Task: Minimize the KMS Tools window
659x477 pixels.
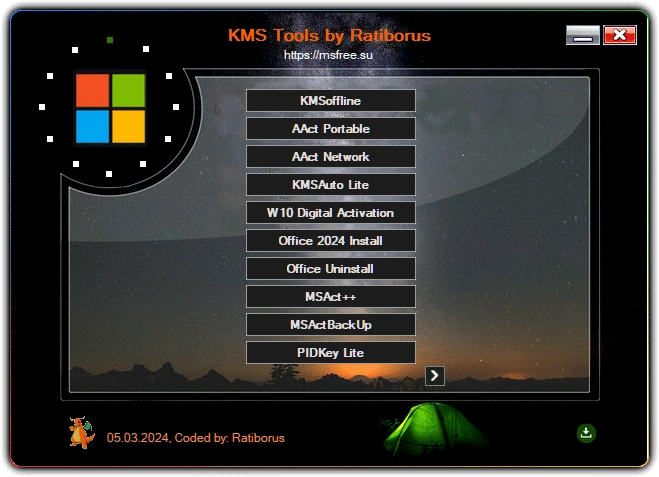Action: coord(583,35)
